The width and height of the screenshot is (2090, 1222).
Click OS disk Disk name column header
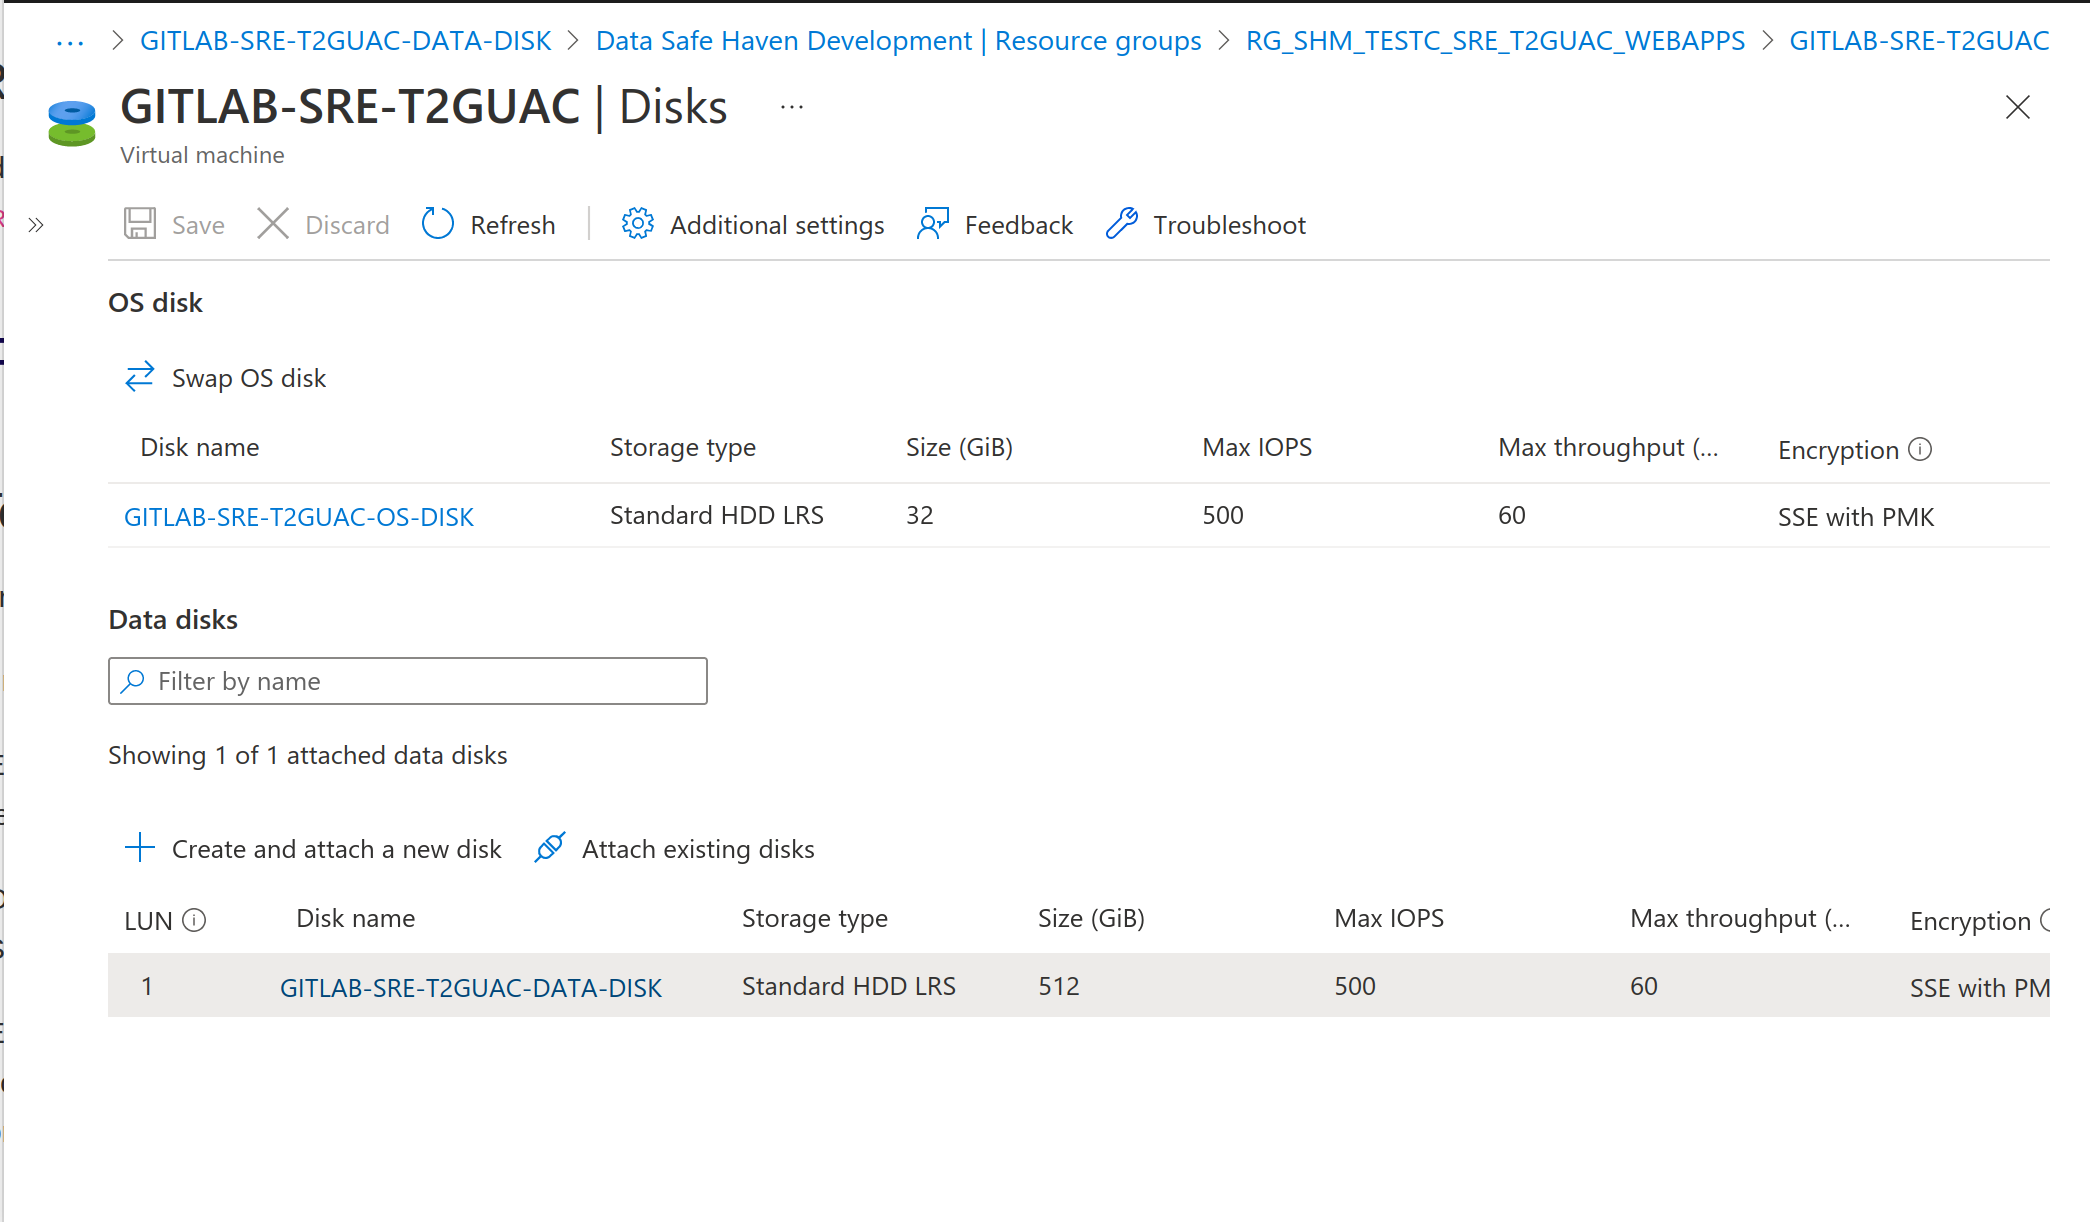tap(200, 447)
